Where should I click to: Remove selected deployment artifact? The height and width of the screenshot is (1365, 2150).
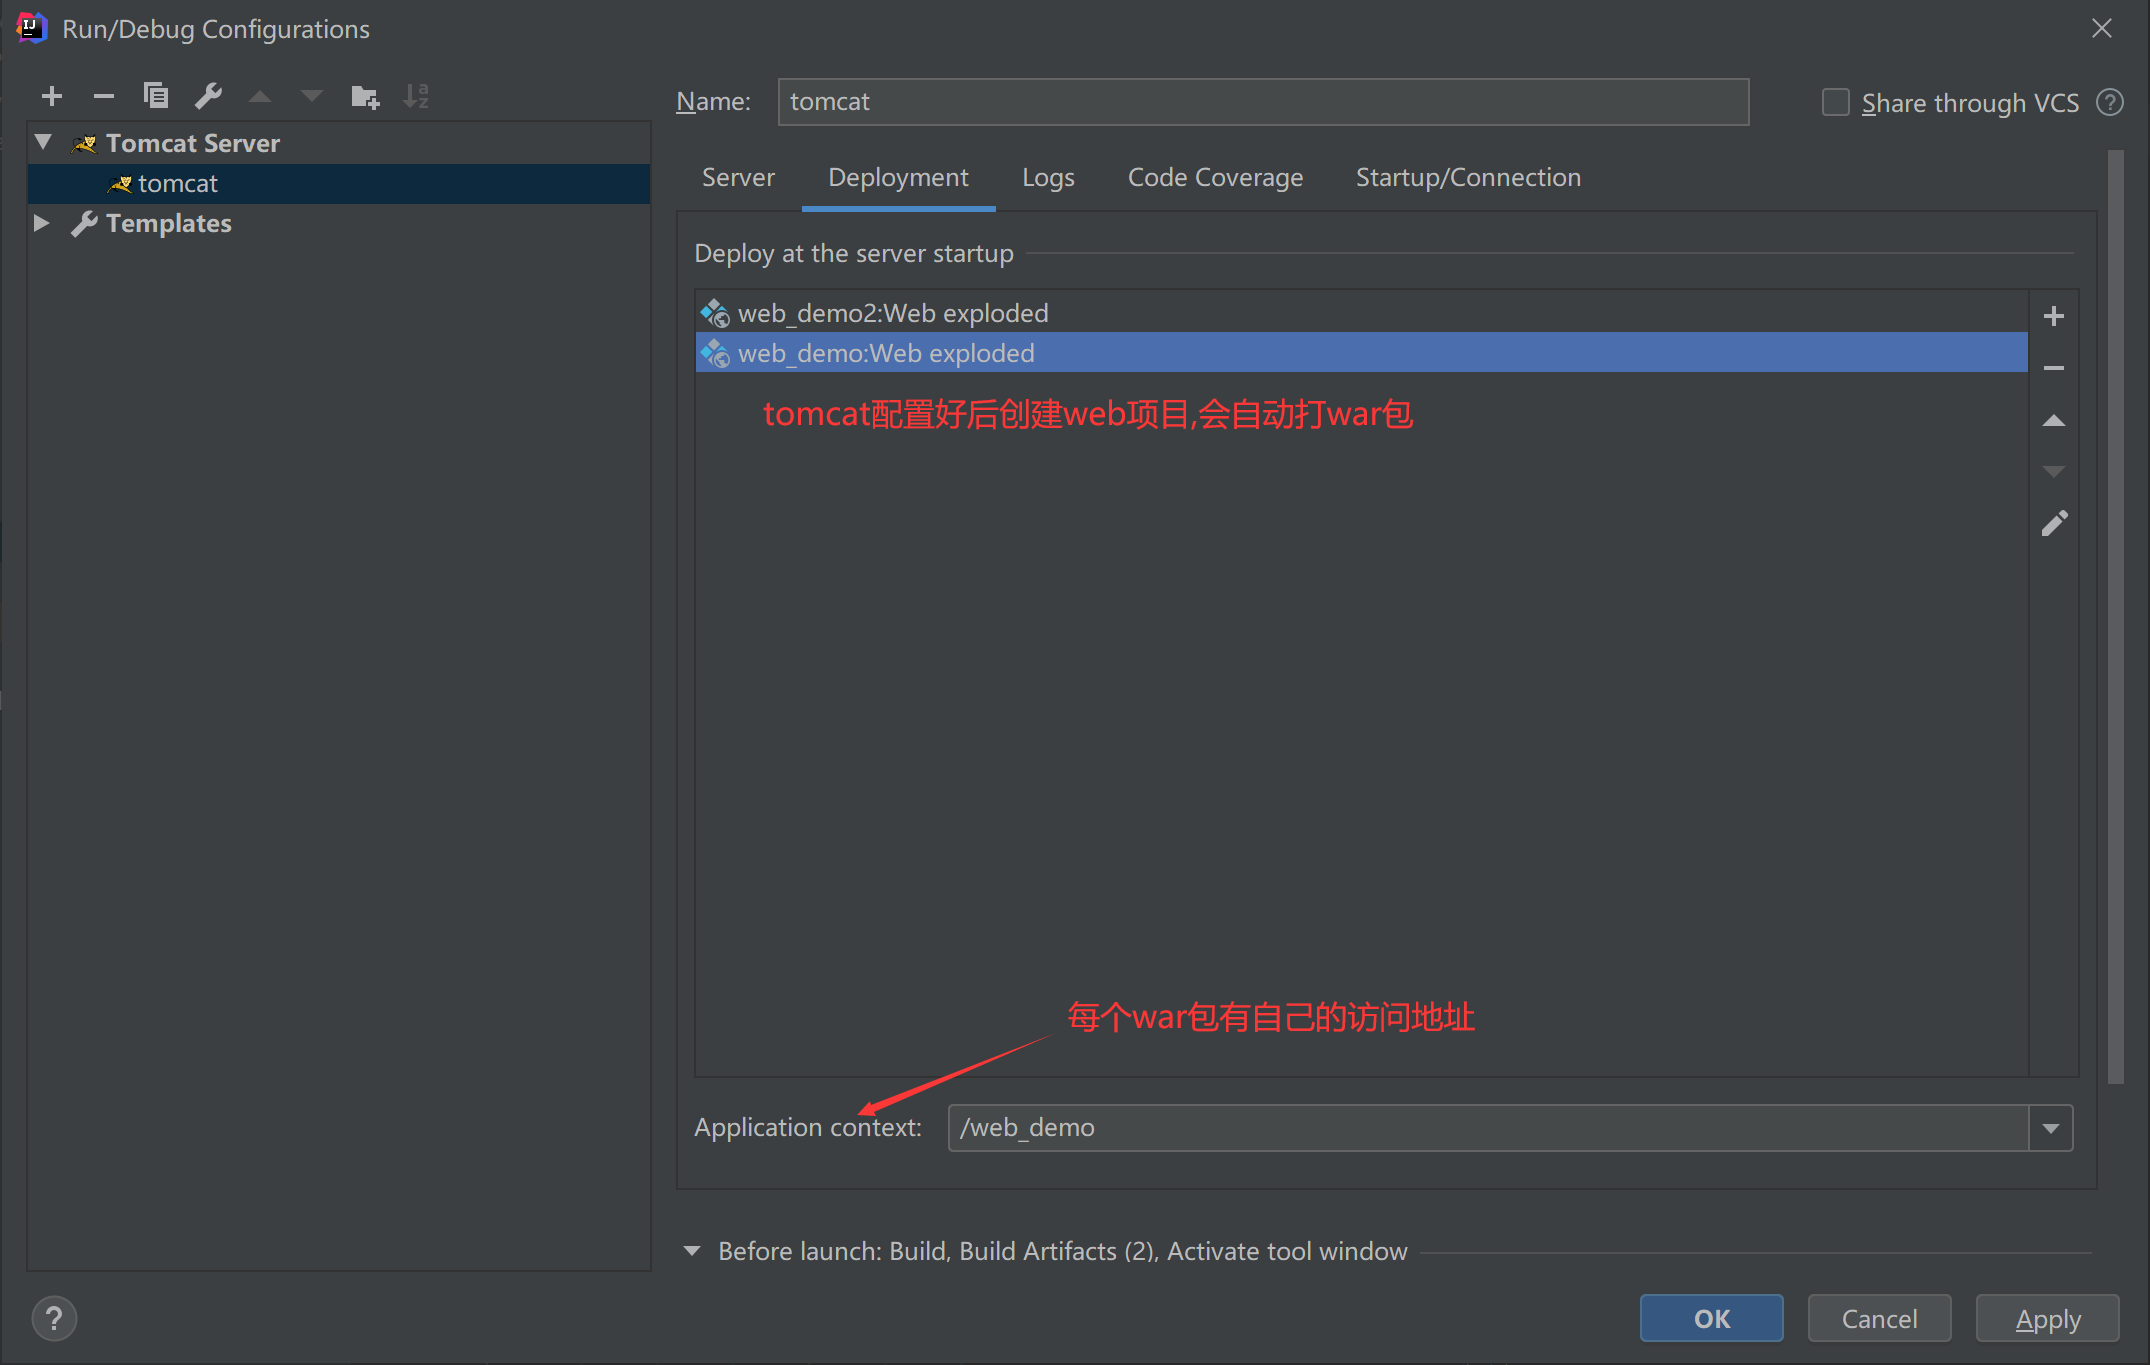pos(2054,368)
